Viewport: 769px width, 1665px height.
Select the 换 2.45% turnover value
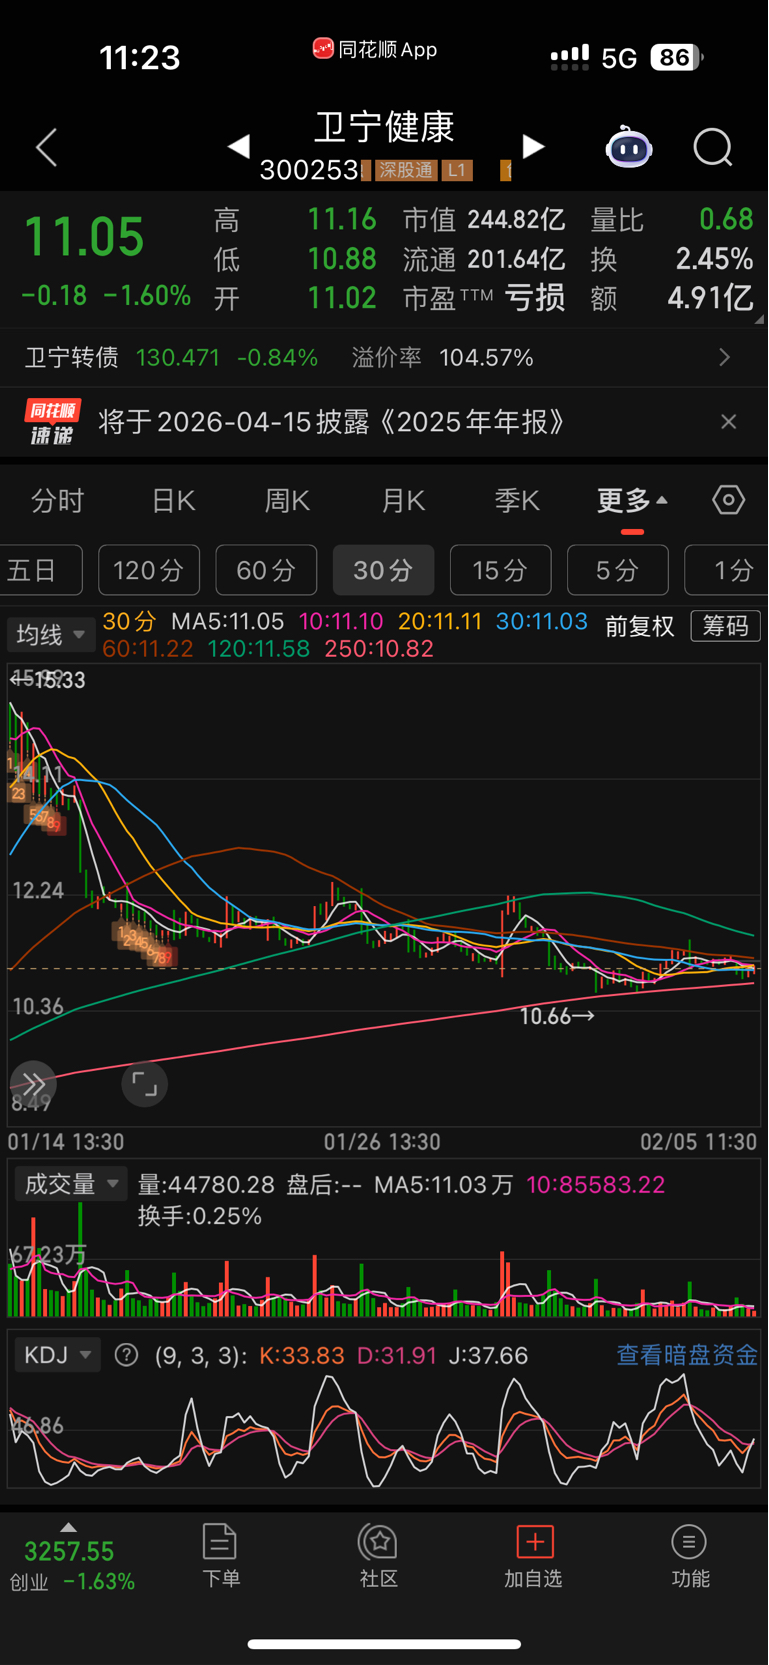(672, 259)
